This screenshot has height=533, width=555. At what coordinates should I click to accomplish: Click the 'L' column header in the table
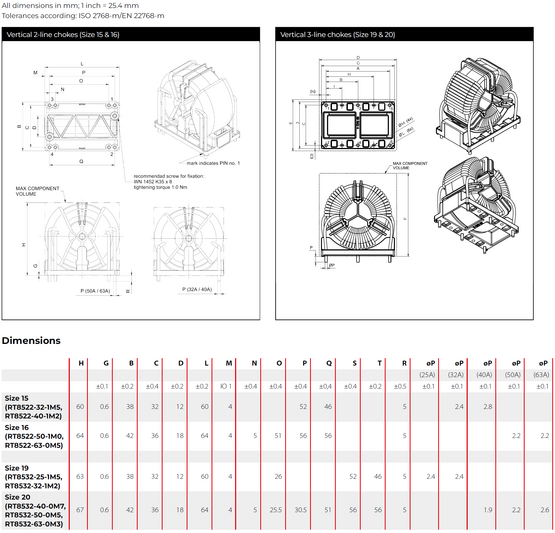[x=206, y=363]
